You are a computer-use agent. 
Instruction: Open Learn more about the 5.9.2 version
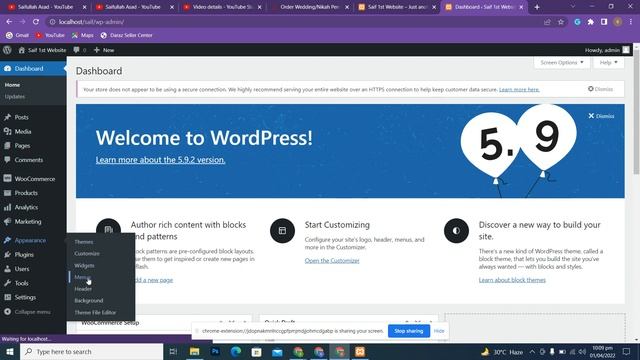pos(160,160)
